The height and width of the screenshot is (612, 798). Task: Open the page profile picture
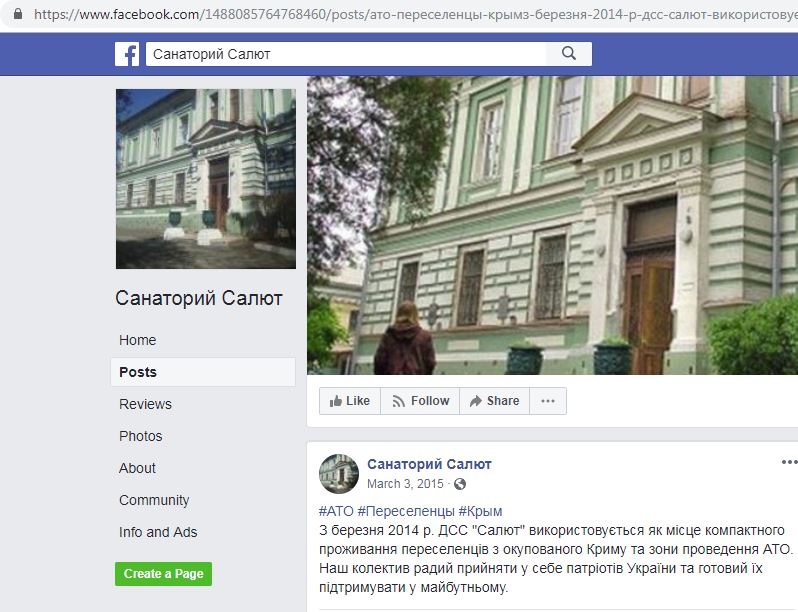(x=206, y=179)
